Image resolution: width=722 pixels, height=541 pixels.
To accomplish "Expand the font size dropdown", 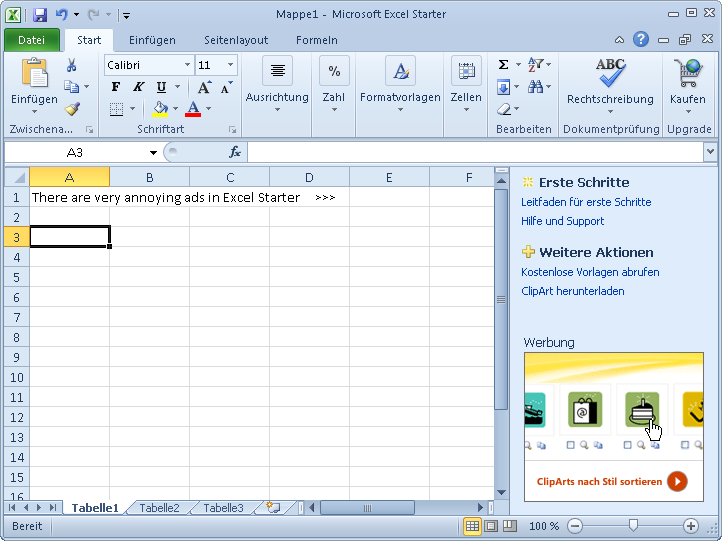I will pyautogui.click(x=231, y=65).
